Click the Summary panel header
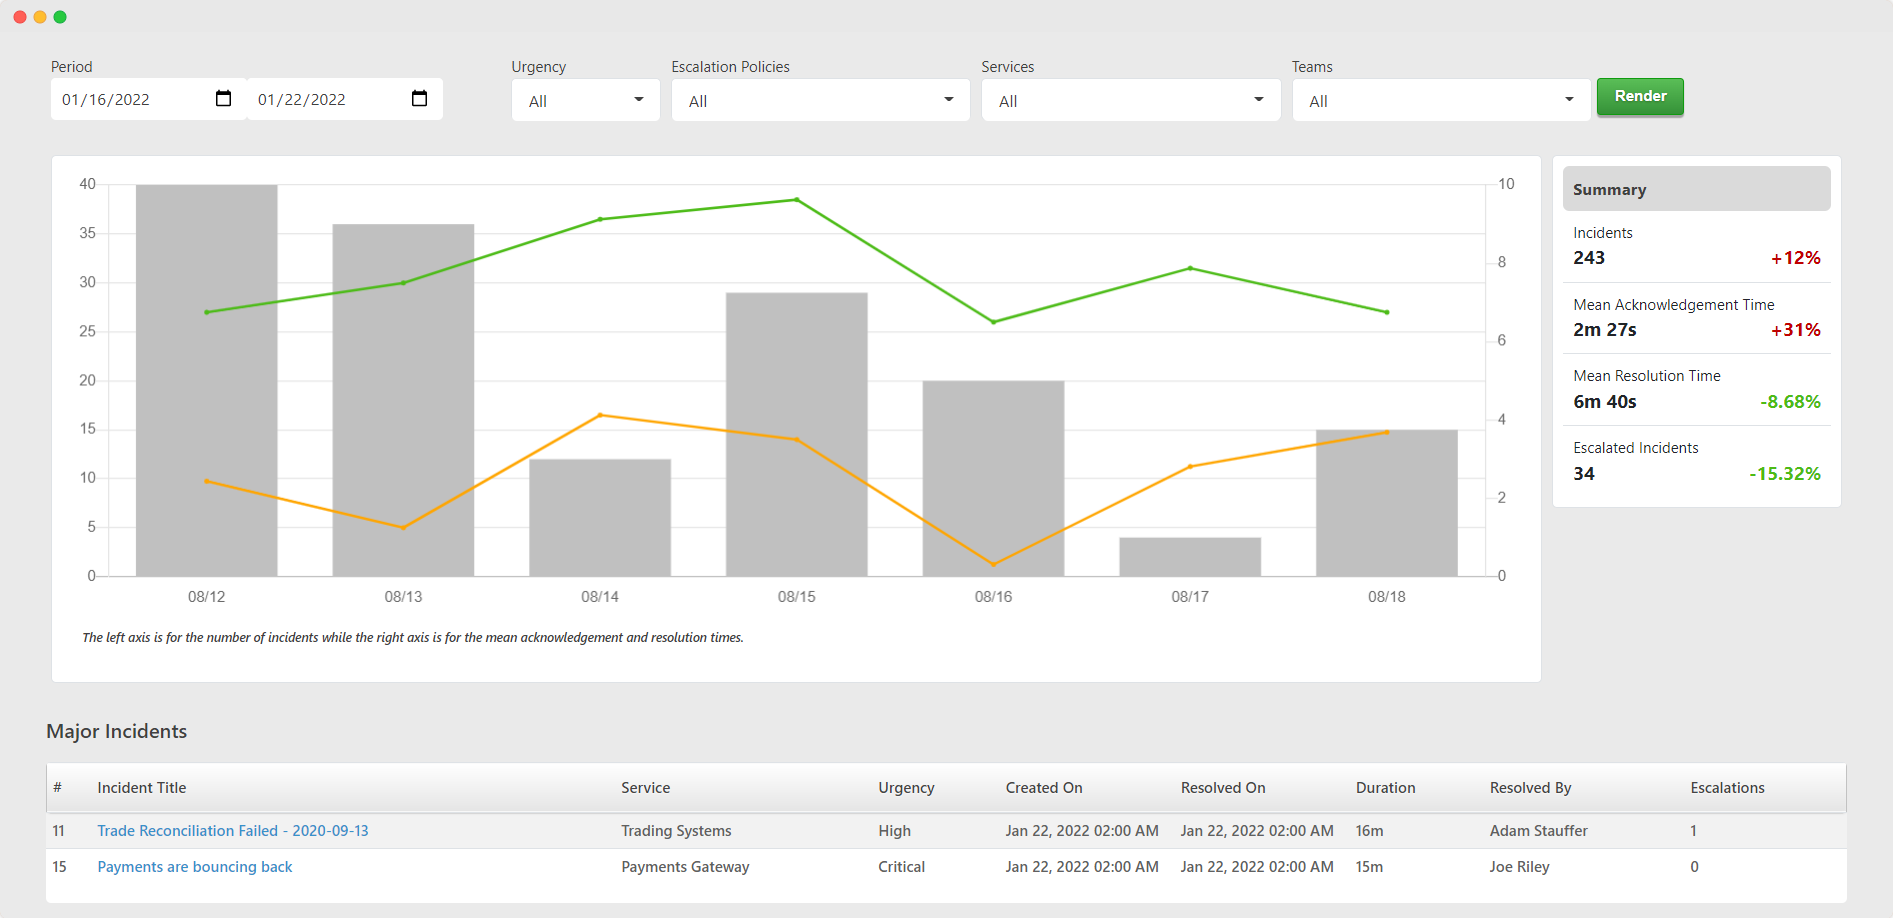The height and width of the screenshot is (918, 1893). pyautogui.click(x=1696, y=189)
